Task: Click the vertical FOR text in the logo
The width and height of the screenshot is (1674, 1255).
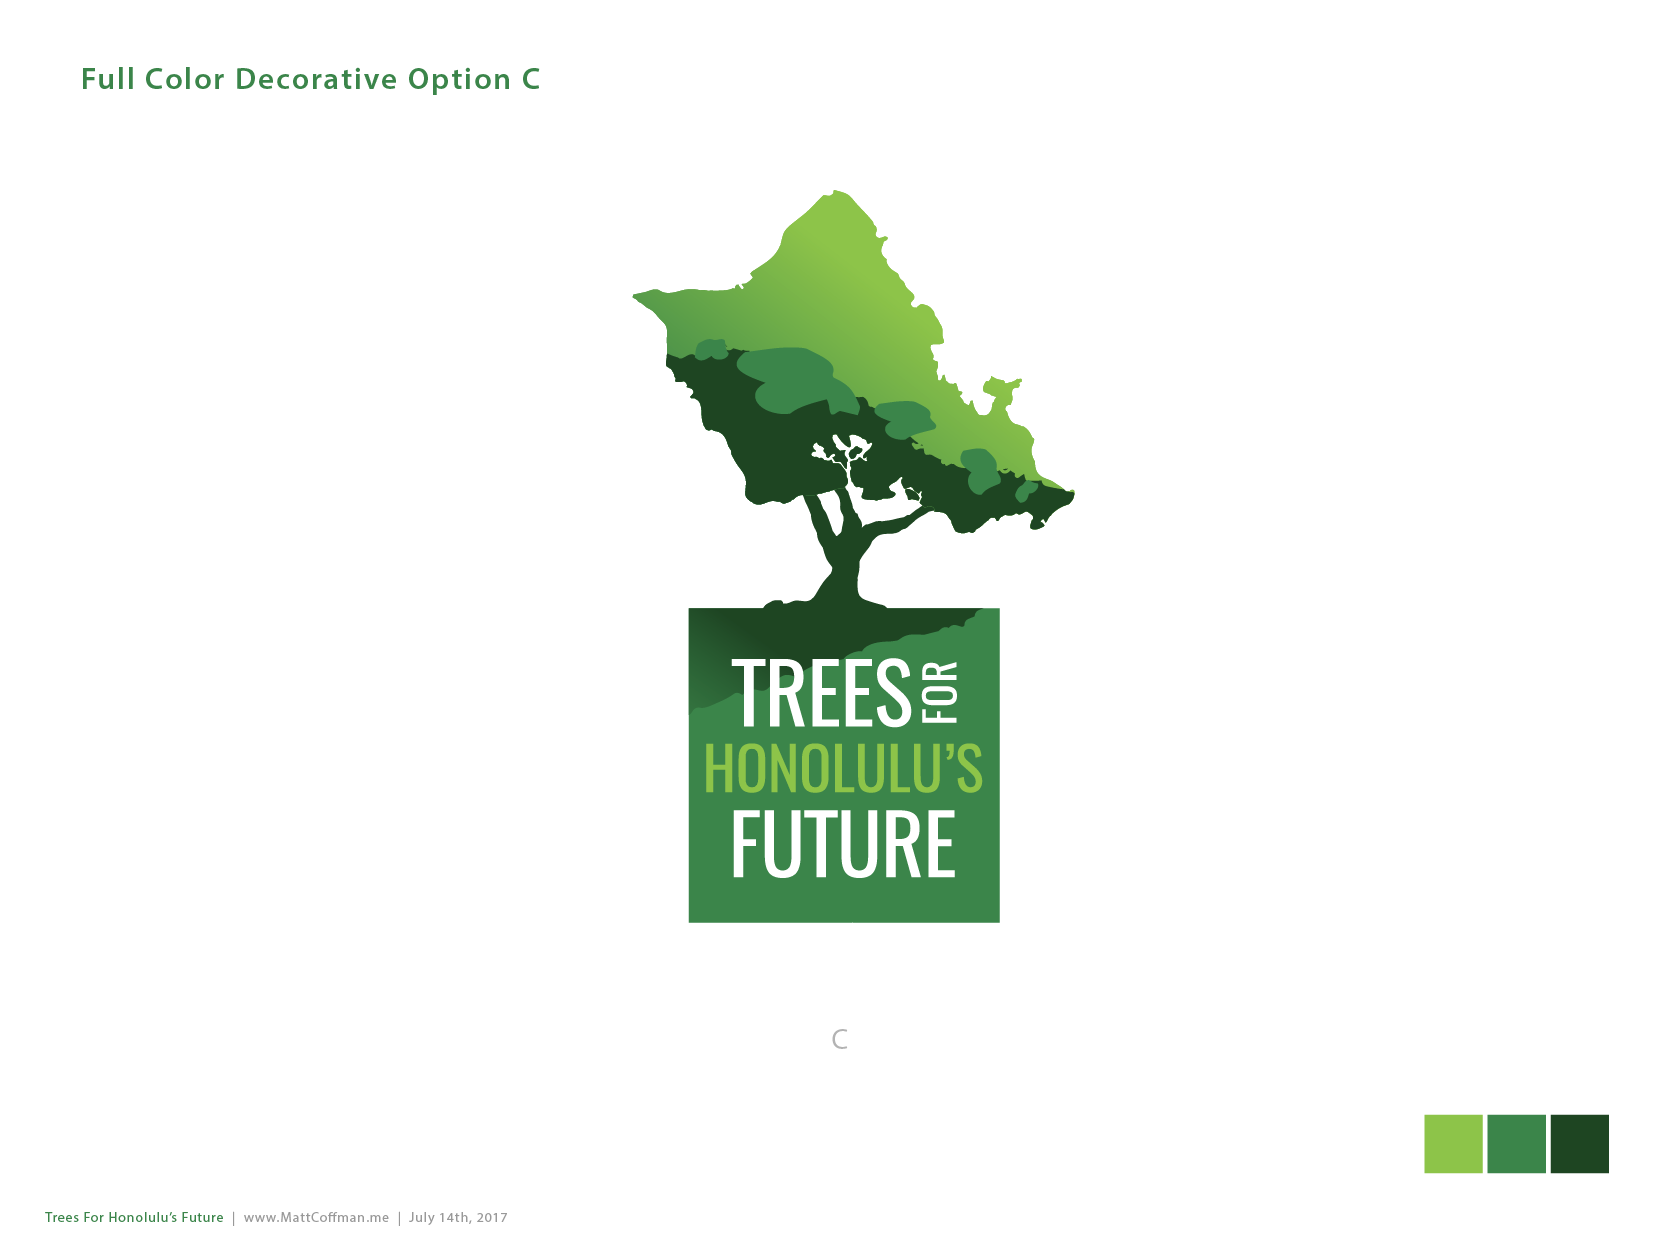Action: tap(941, 692)
